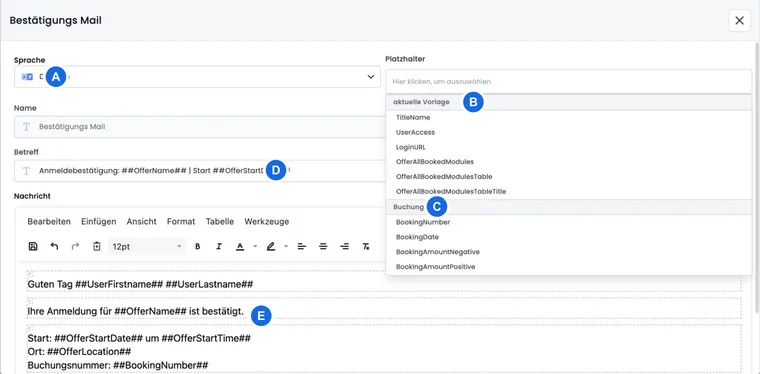Click the 'Ihre Anmeldung für' line
This screenshot has width=760, height=374.
pyautogui.click(x=136, y=312)
